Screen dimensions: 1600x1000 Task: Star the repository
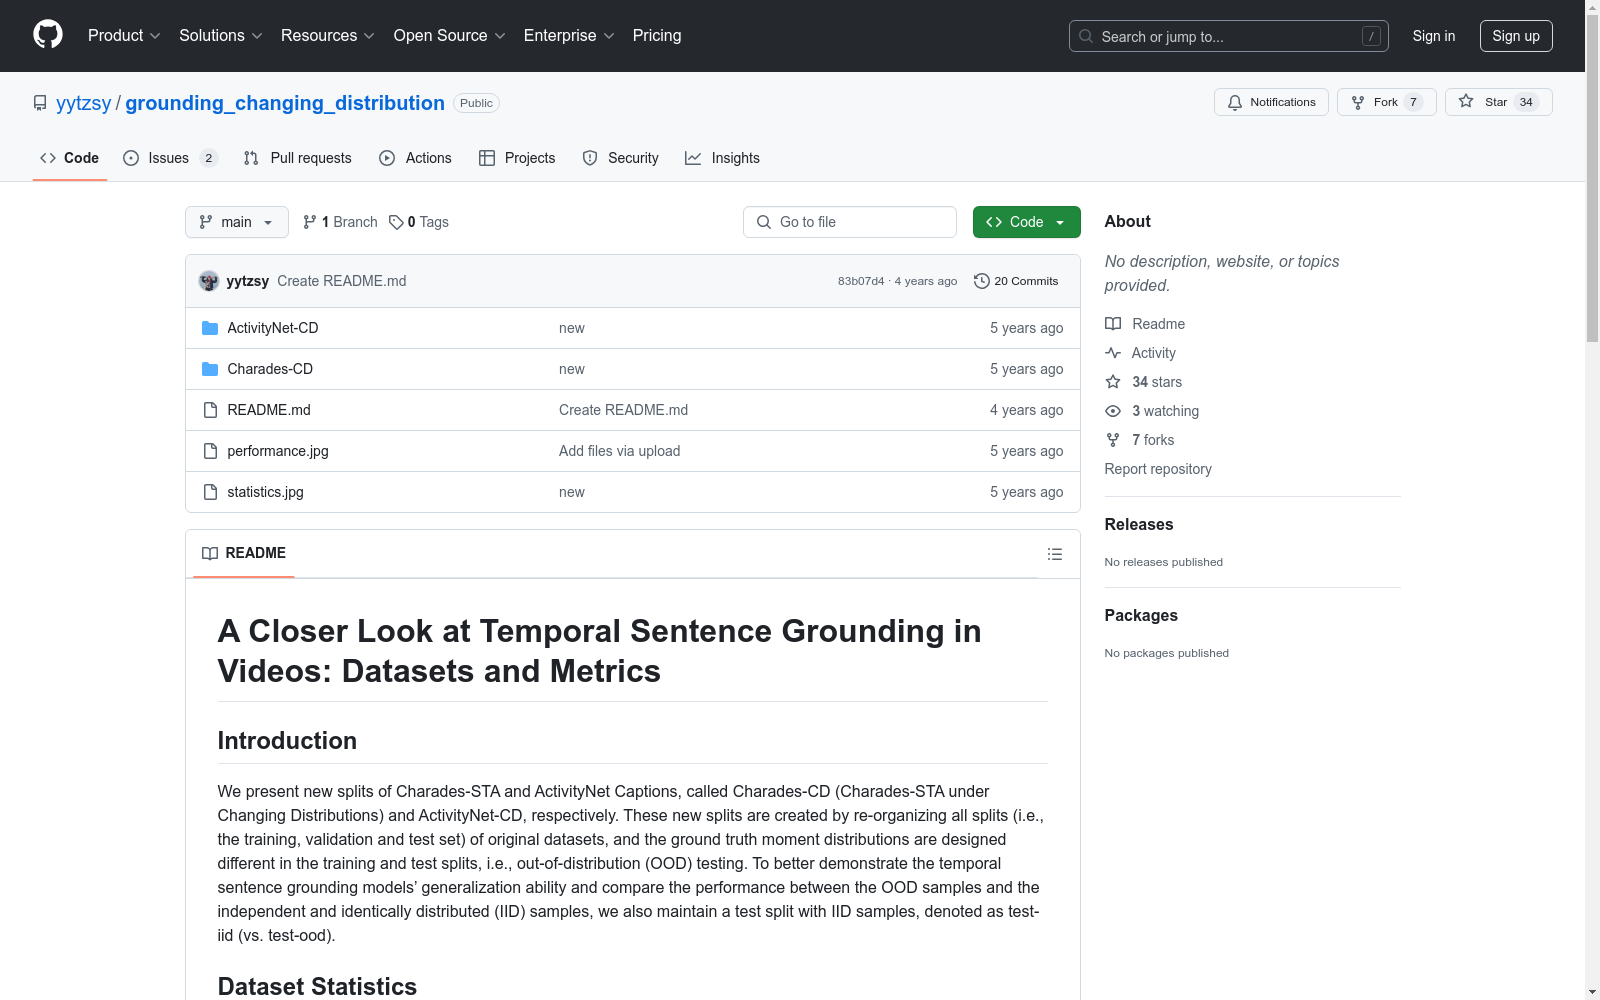coord(1498,102)
